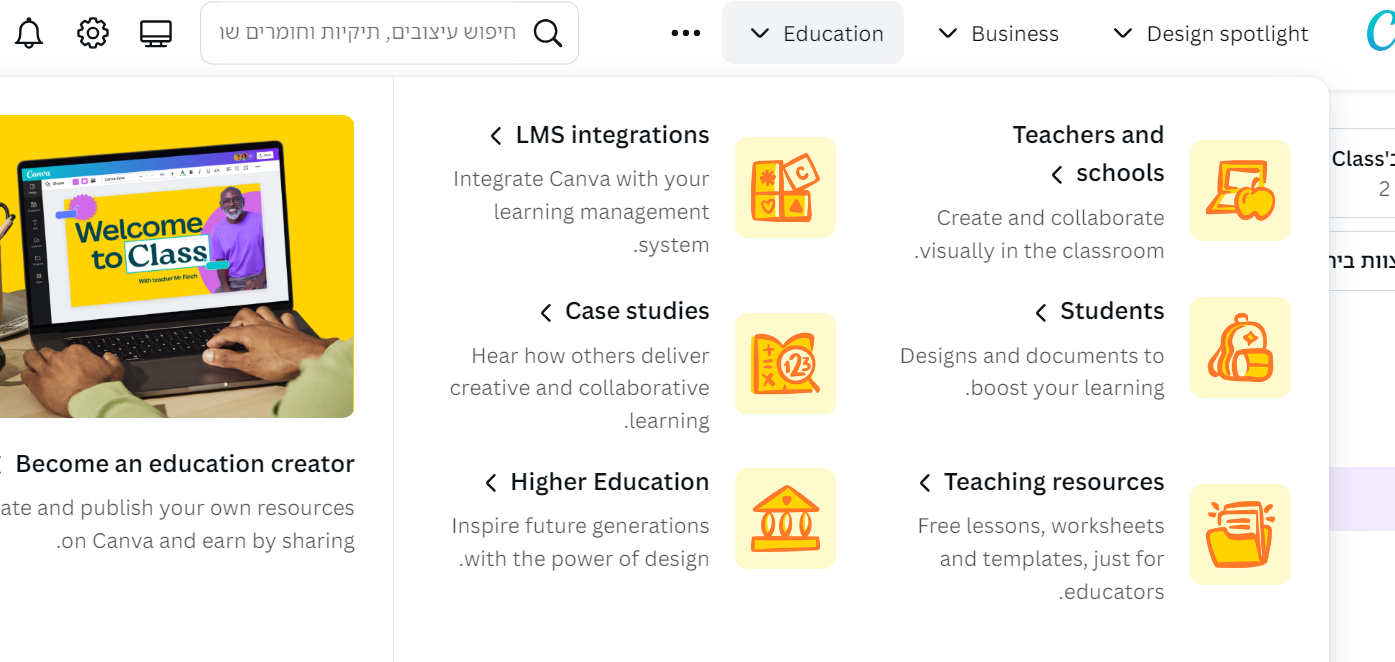Click the desktop monitor icon

click(x=156, y=33)
